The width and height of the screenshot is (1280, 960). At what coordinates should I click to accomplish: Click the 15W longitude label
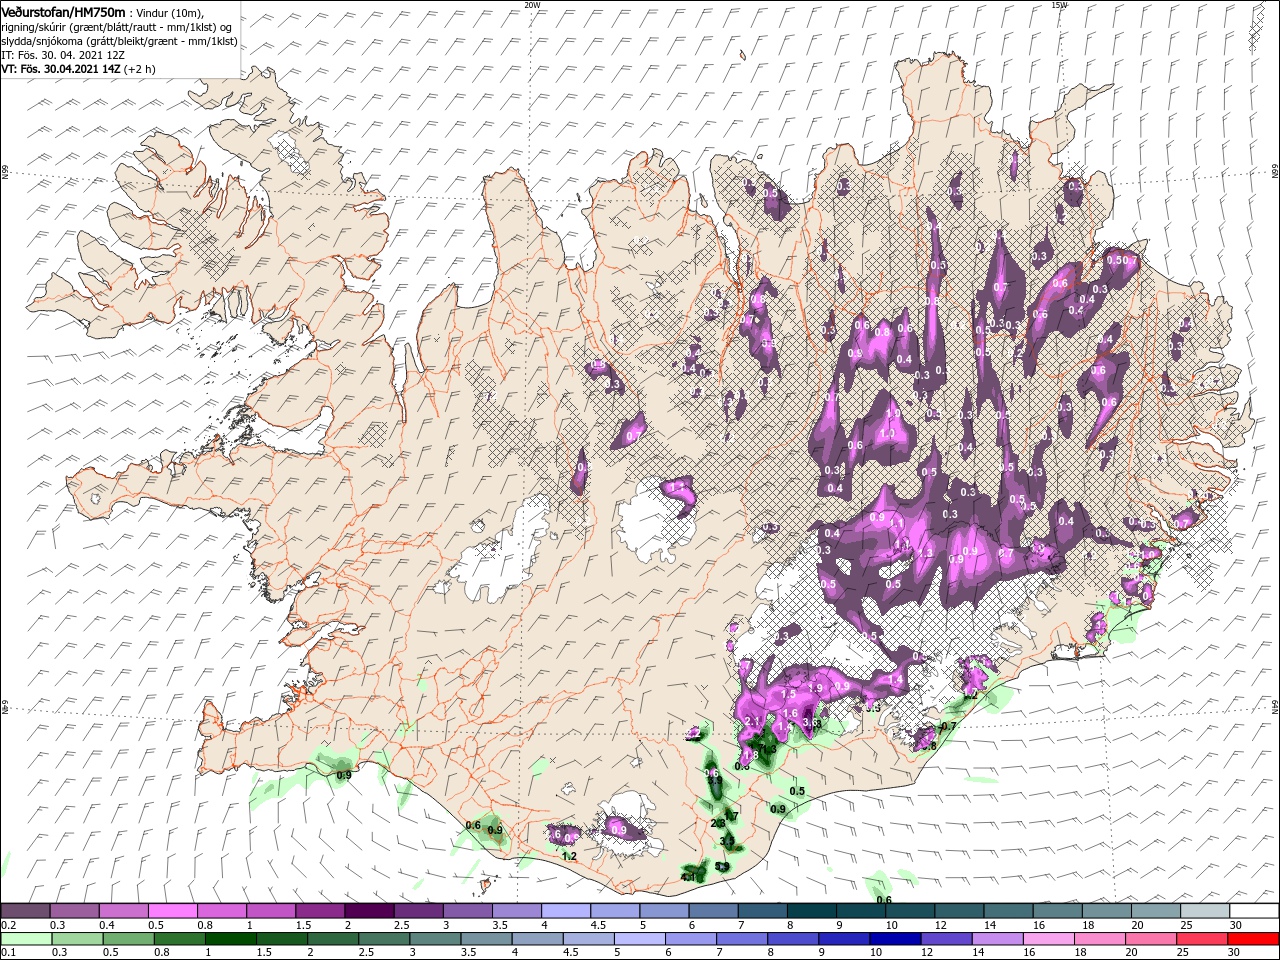[1059, 5]
